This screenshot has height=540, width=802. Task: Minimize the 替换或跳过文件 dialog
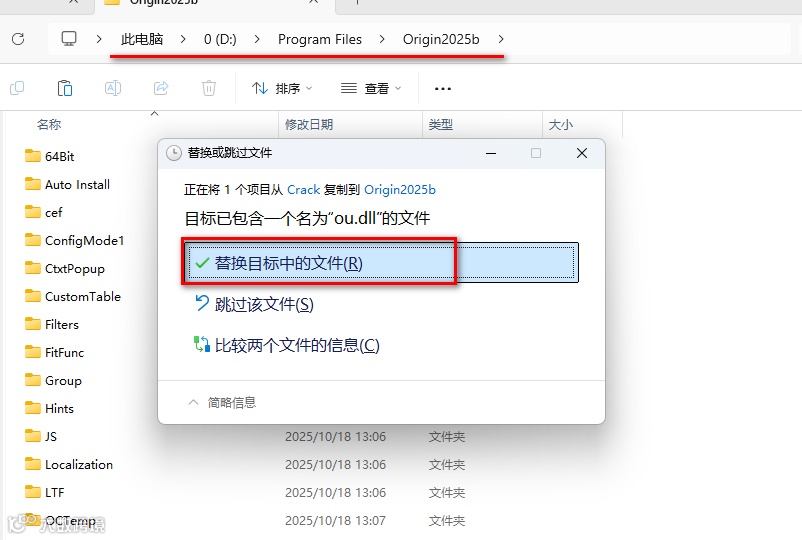click(x=491, y=153)
